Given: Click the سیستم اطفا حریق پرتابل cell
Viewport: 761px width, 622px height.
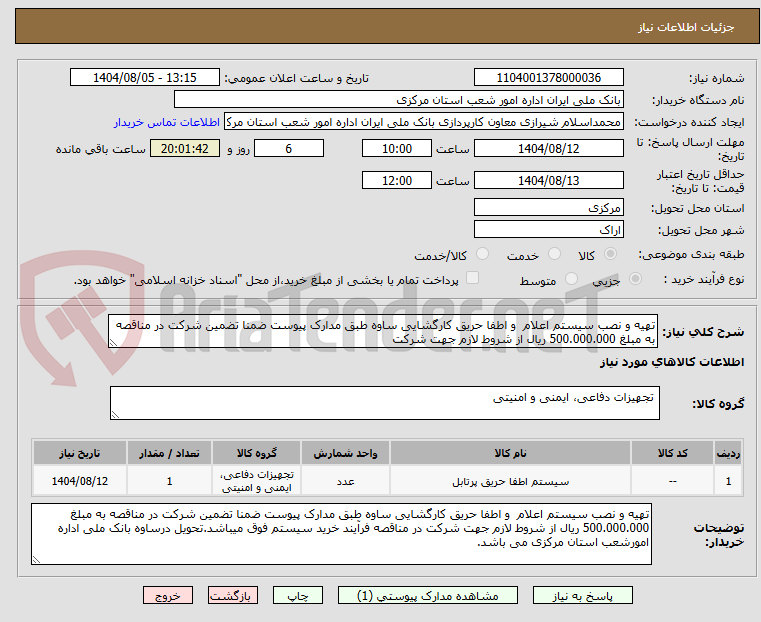Looking at the screenshot, I should coord(510,481).
